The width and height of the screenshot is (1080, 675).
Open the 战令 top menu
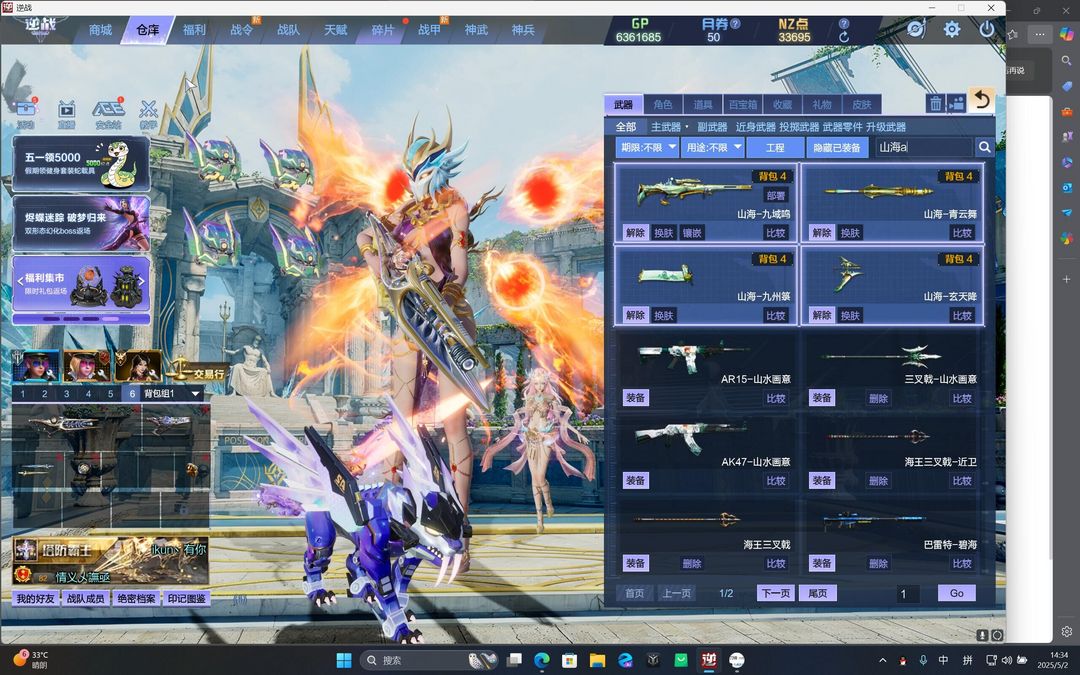pyautogui.click(x=241, y=30)
